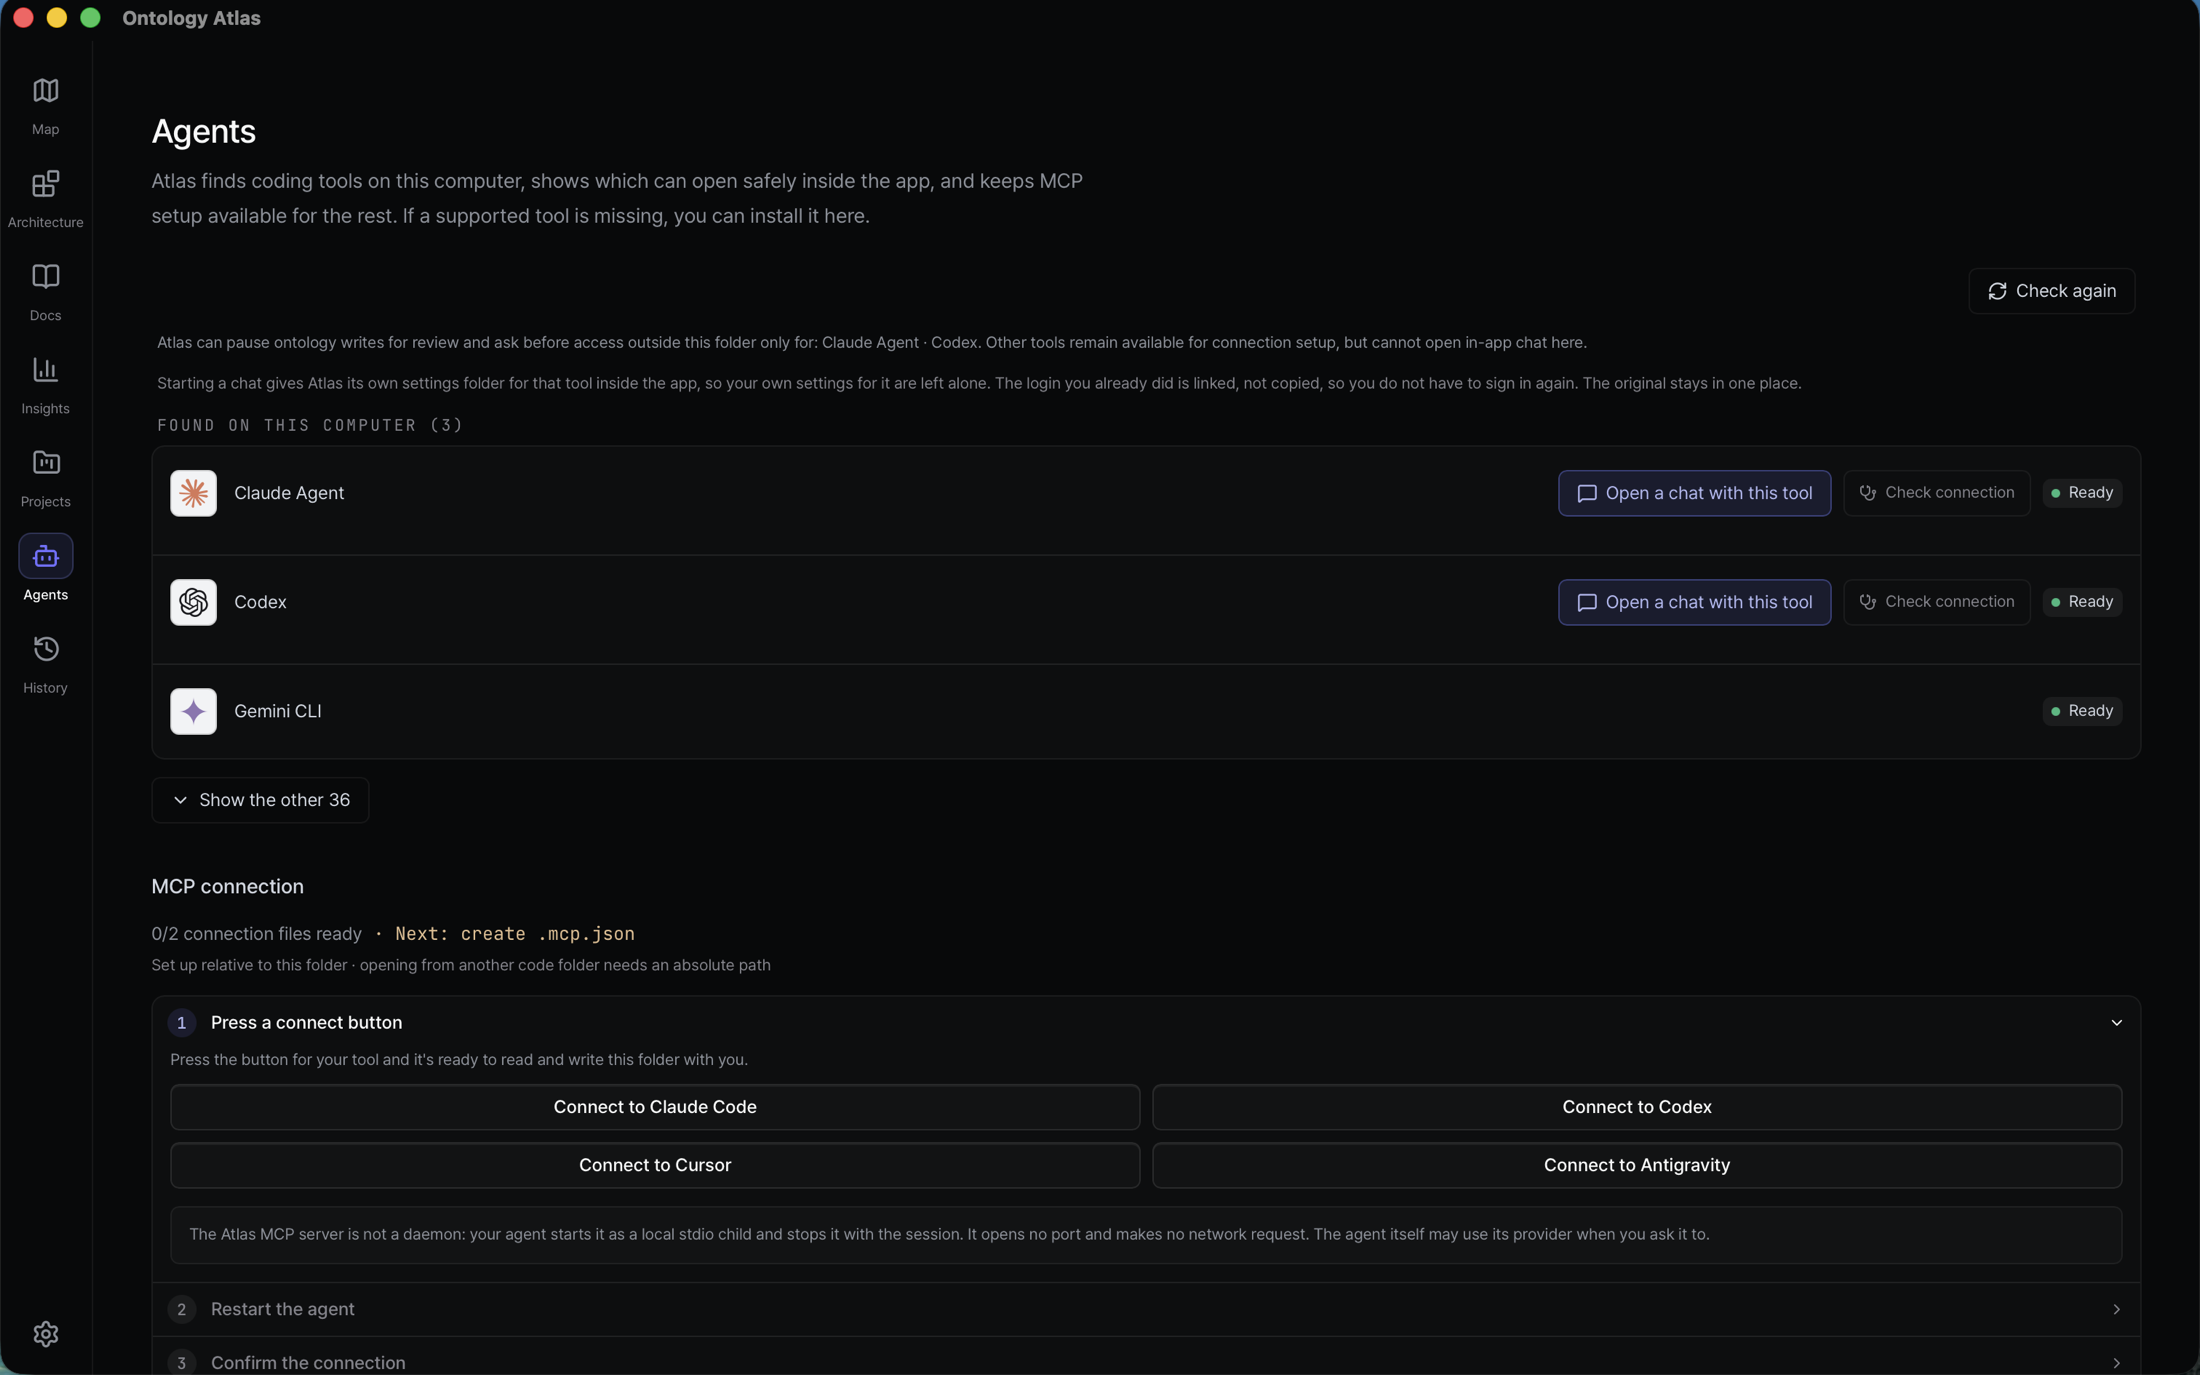Image resolution: width=2200 pixels, height=1375 pixels.
Task: Open a chat with Claude Agent
Action: point(1694,493)
